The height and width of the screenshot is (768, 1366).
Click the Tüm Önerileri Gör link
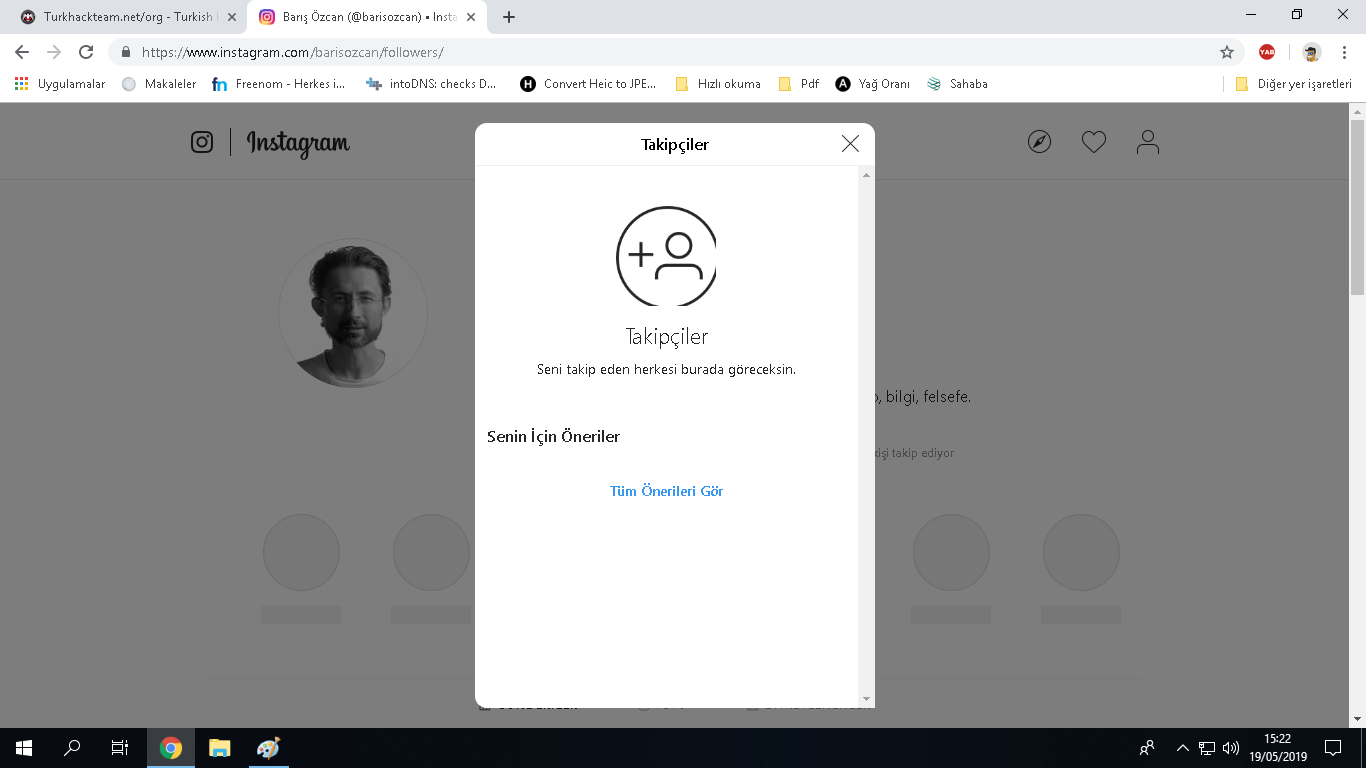click(x=666, y=491)
